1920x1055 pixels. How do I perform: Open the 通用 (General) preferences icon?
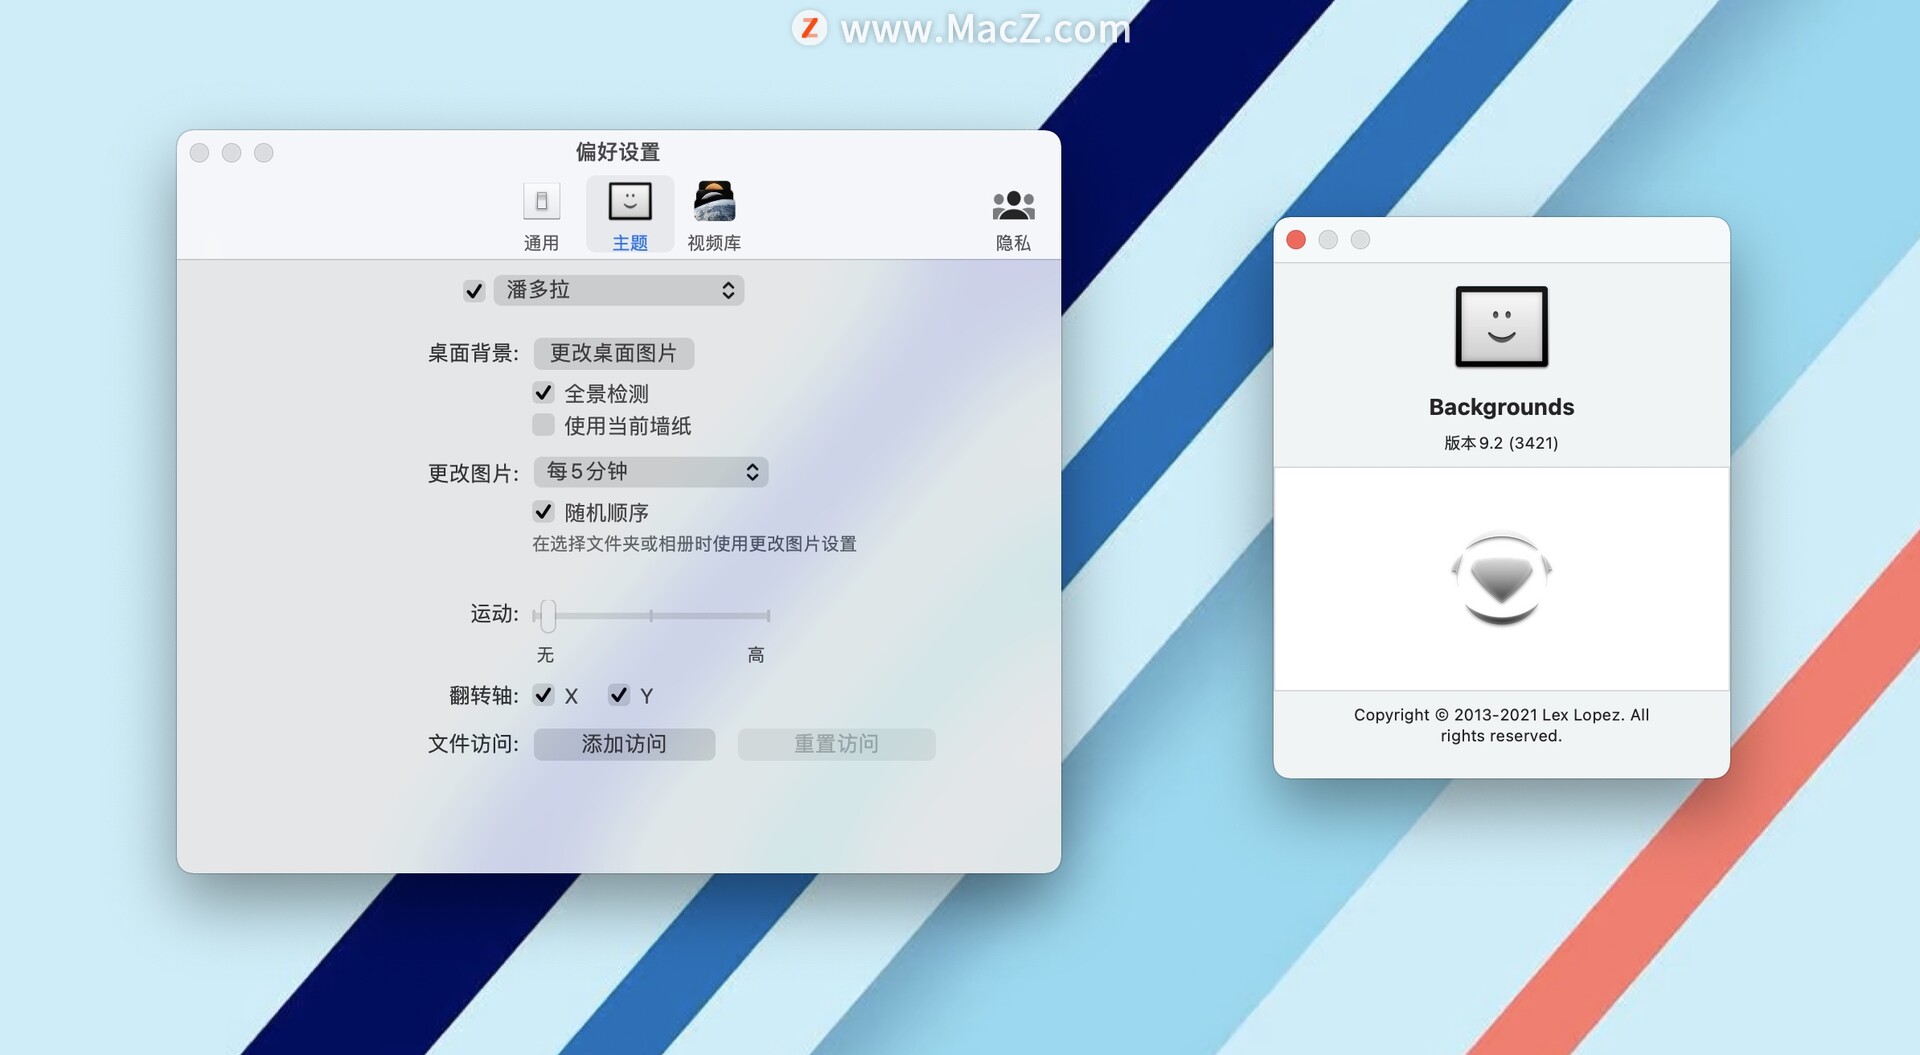pyautogui.click(x=541, y=203)
